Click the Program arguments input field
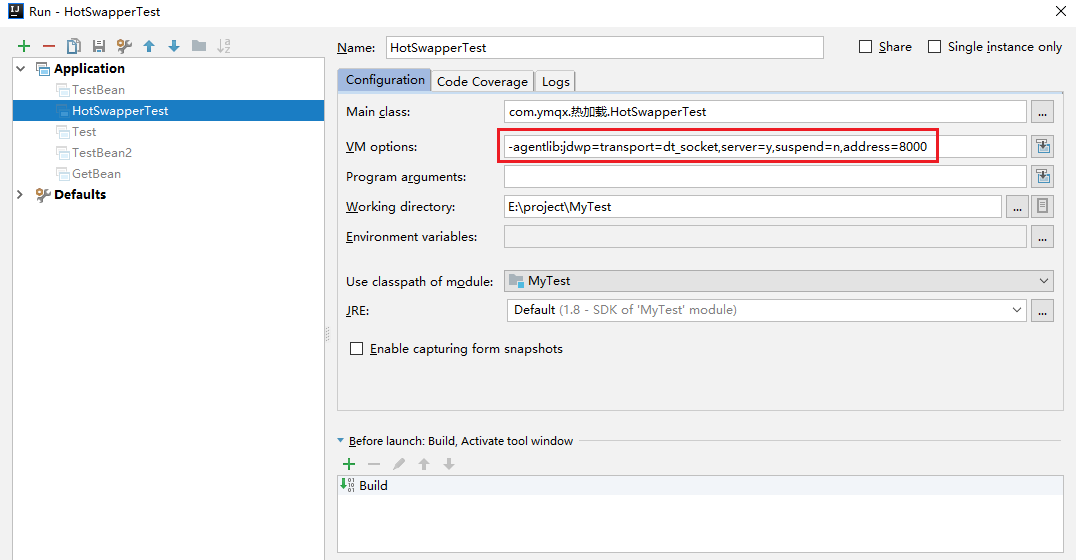The image size is (1076, 560). click(x=765, y=176)
